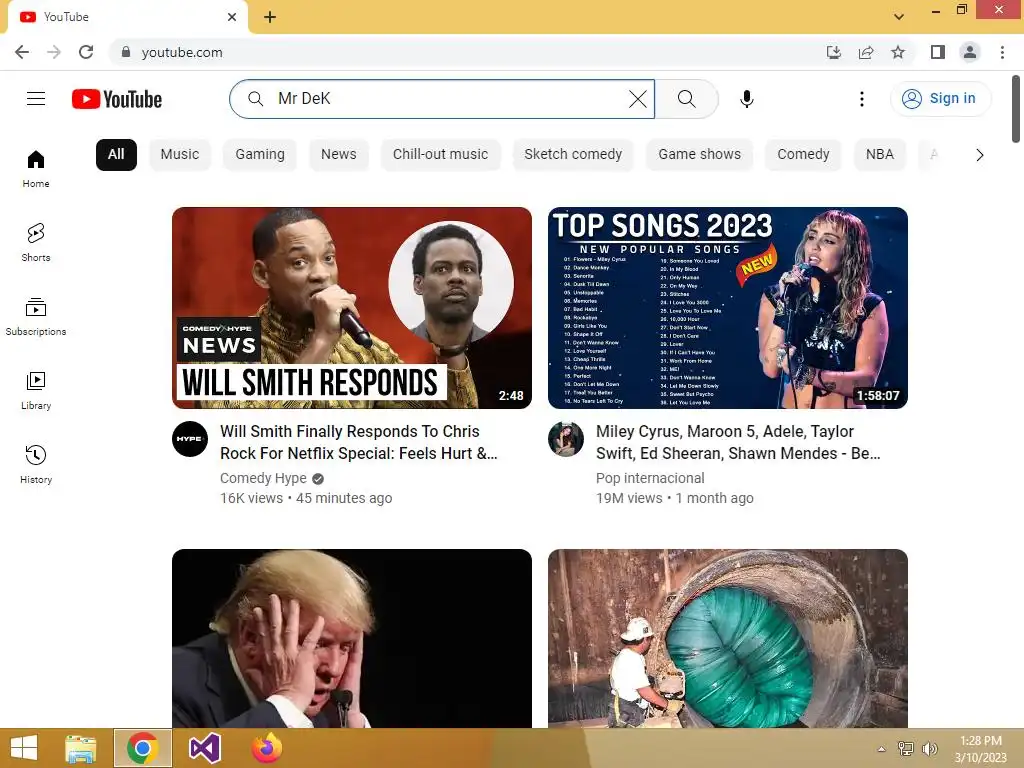Click the network tray icon
The height and width of the screenshot is (768, 1024).
pyautogui.click(x=905, y=748)
